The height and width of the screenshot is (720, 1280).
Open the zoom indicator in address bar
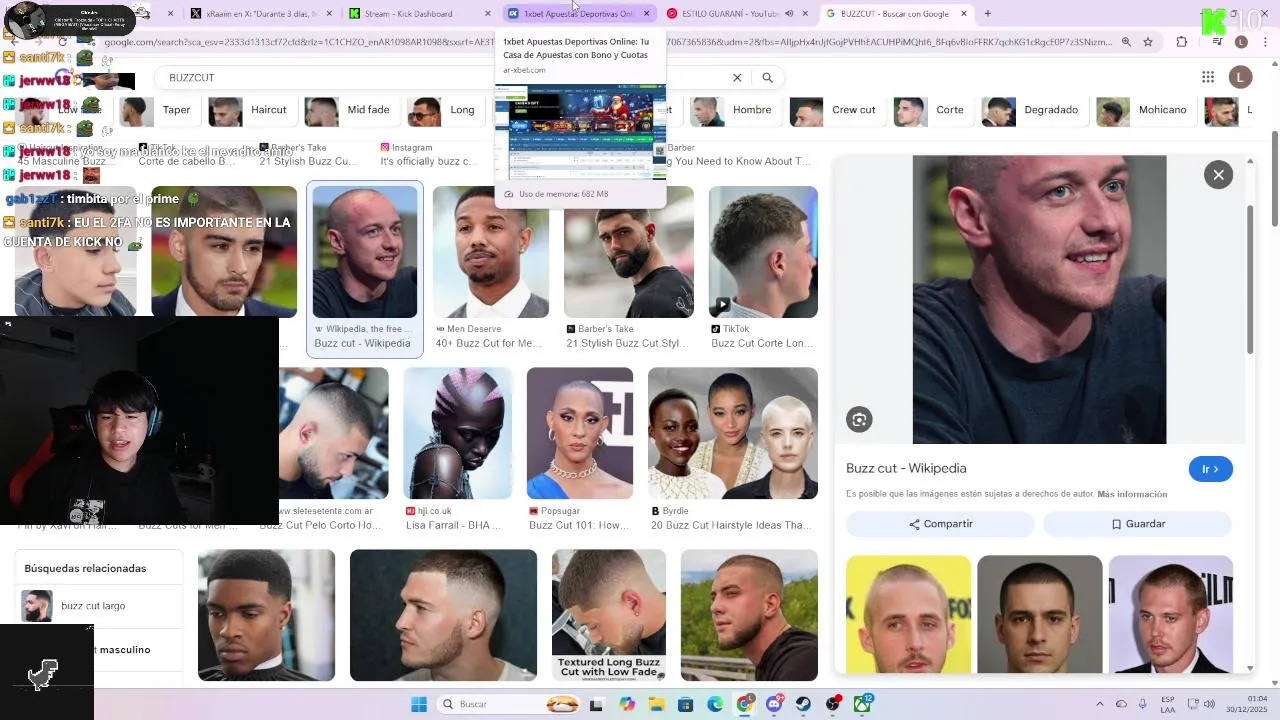click(x=1126, y=42)
